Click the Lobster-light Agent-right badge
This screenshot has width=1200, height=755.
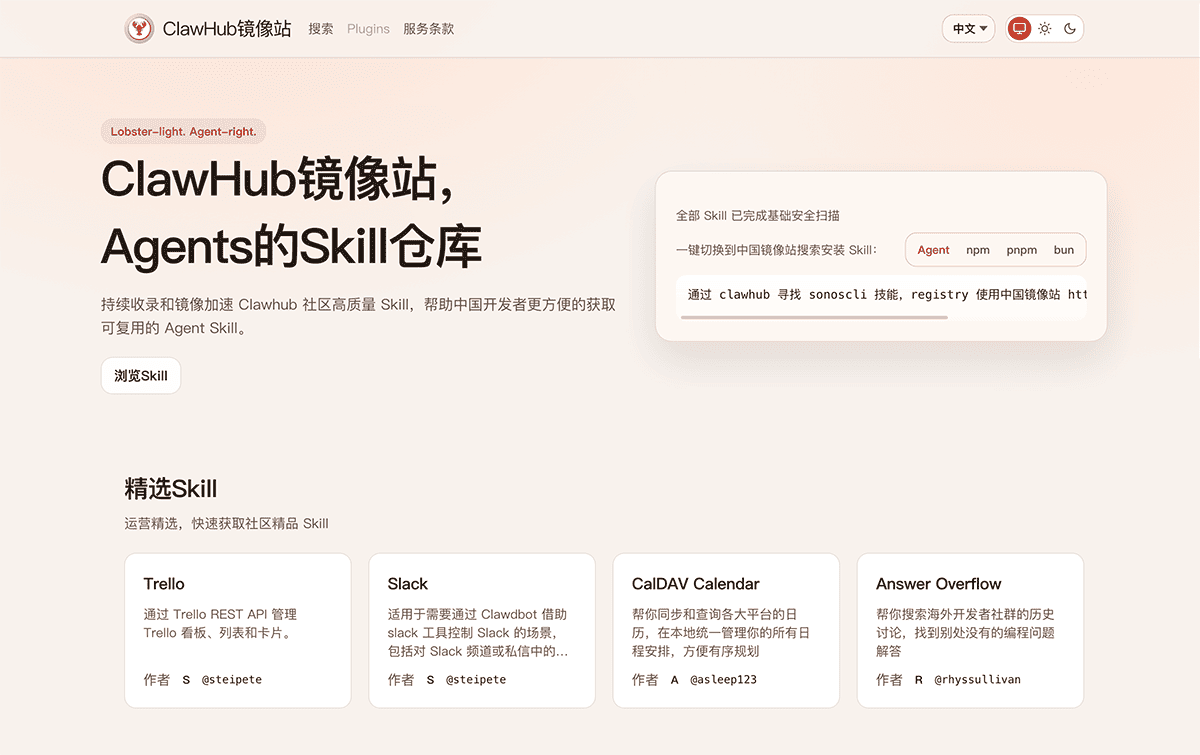183,131
